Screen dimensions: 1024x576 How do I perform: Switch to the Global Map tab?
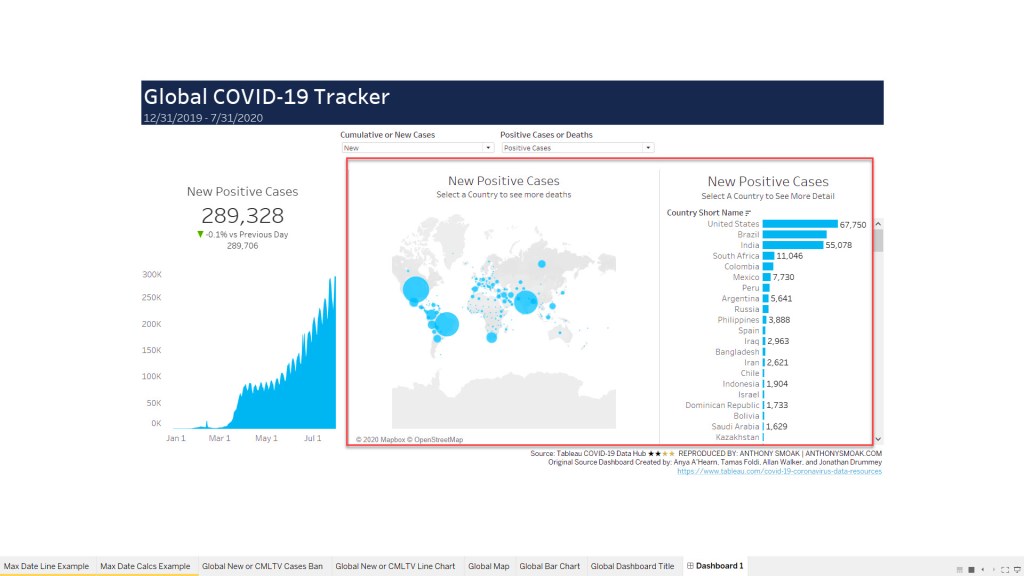click(x=488, y=566)
